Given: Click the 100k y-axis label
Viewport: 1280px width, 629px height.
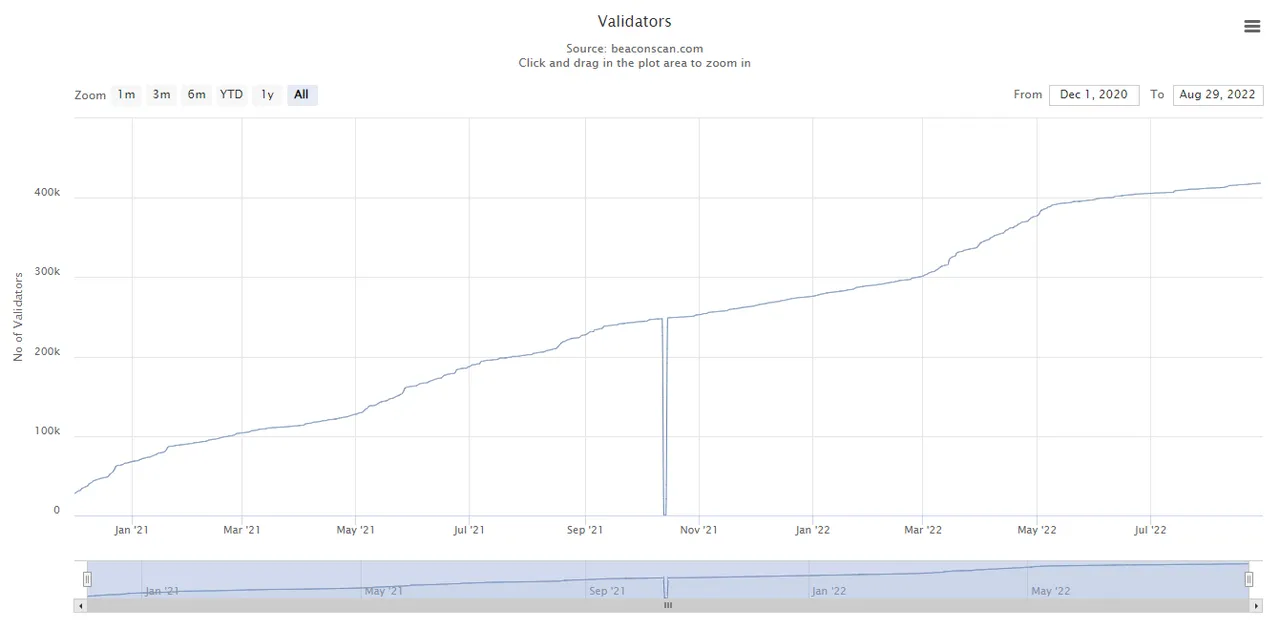Looking at the screenshot, I should (x=47, y=431).
